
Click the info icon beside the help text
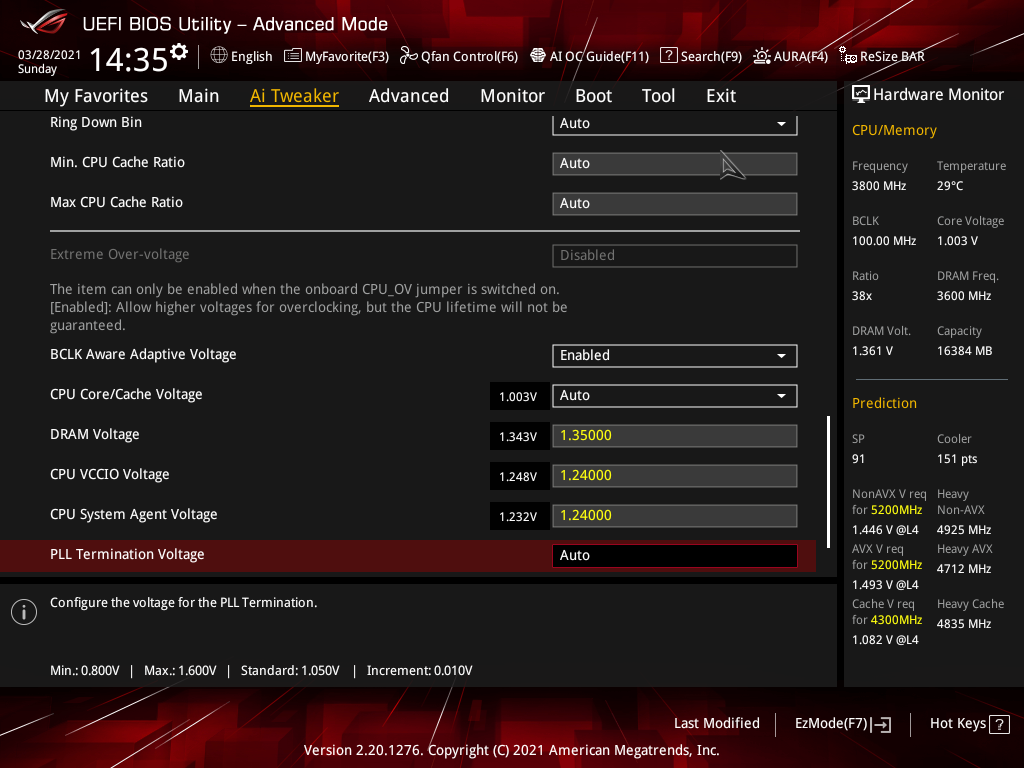[24, 612]
